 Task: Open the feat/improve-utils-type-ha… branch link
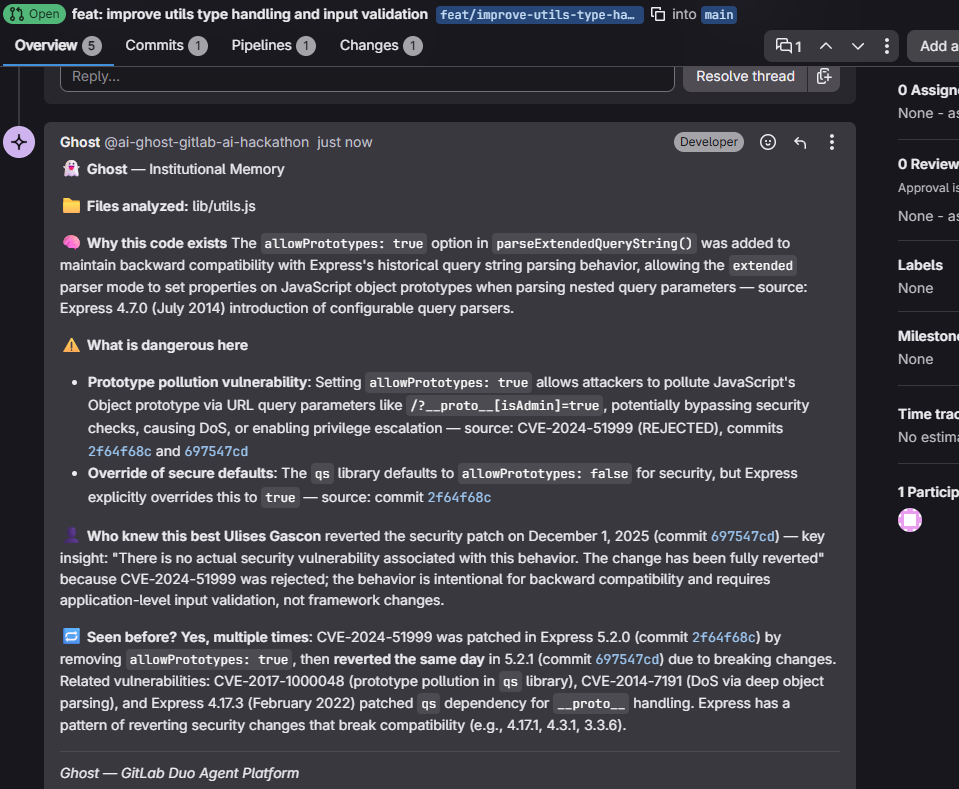click(539, 15)
